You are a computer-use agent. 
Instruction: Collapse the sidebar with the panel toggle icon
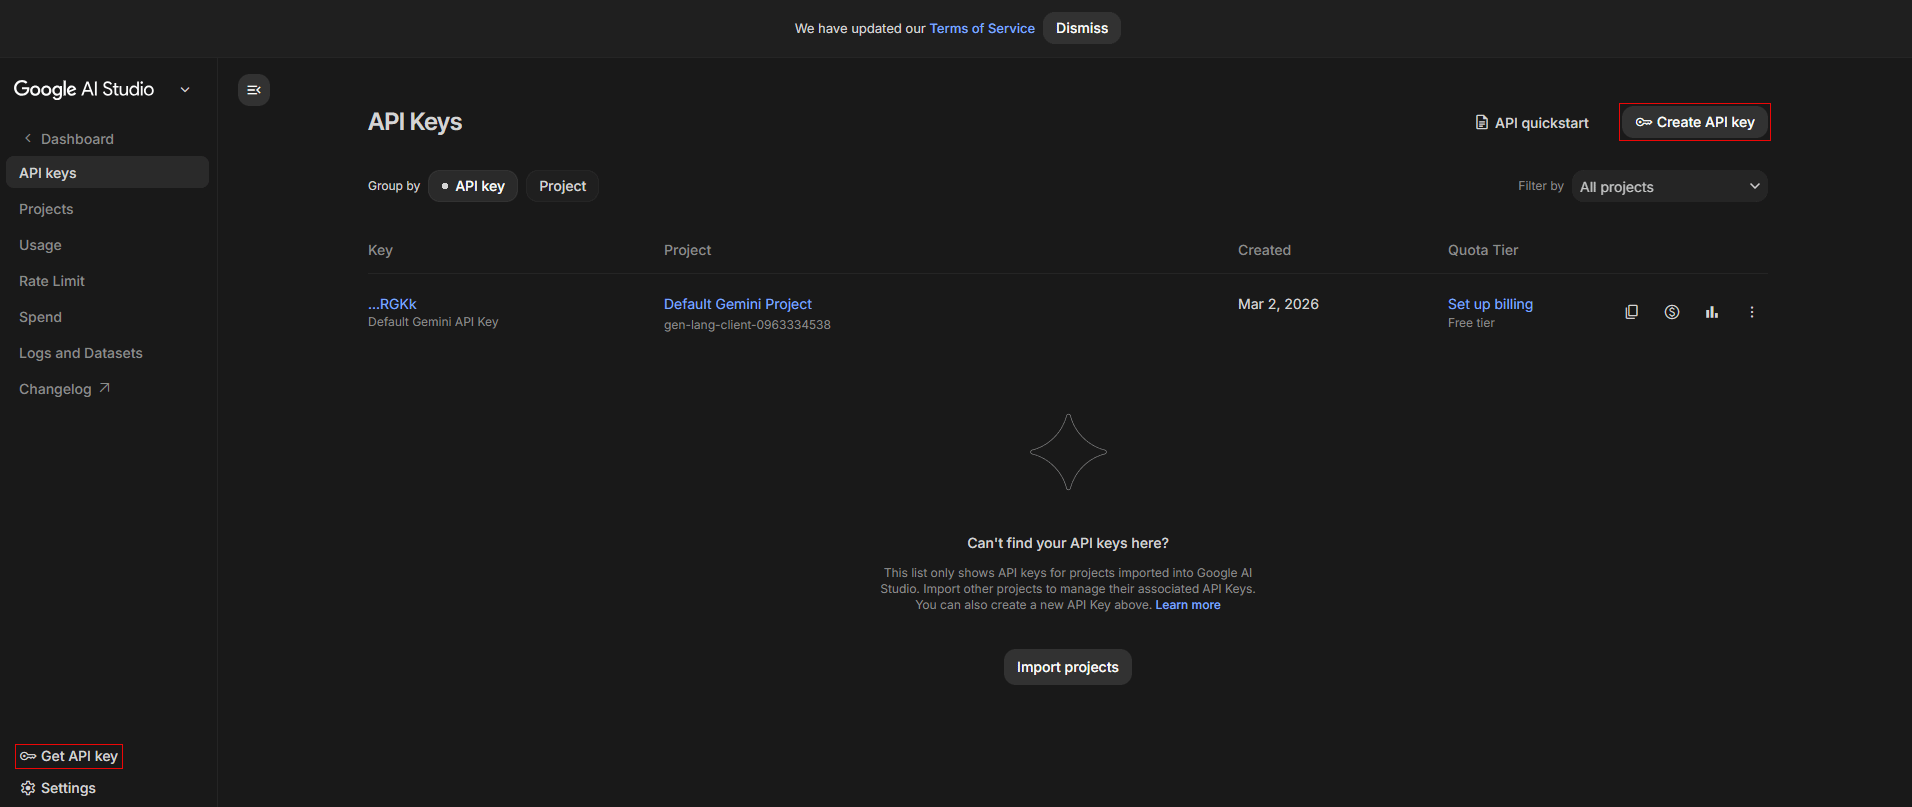[254, 90]
